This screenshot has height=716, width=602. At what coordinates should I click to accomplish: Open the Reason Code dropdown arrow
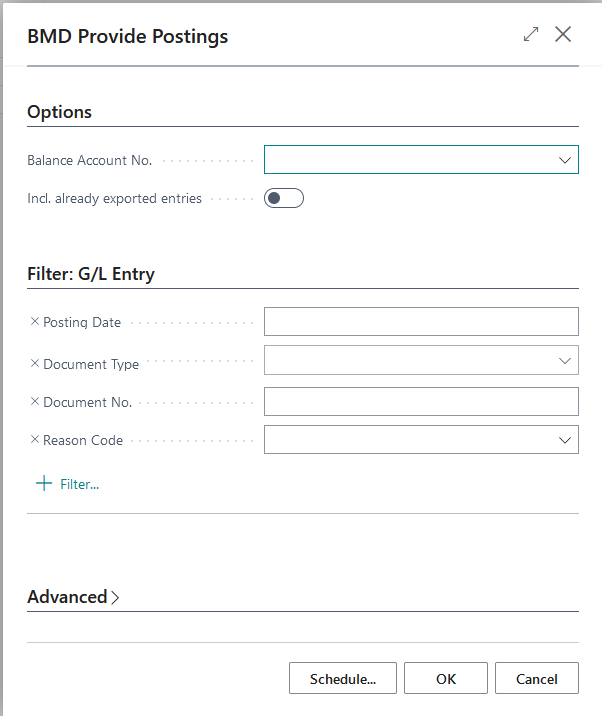565,439
